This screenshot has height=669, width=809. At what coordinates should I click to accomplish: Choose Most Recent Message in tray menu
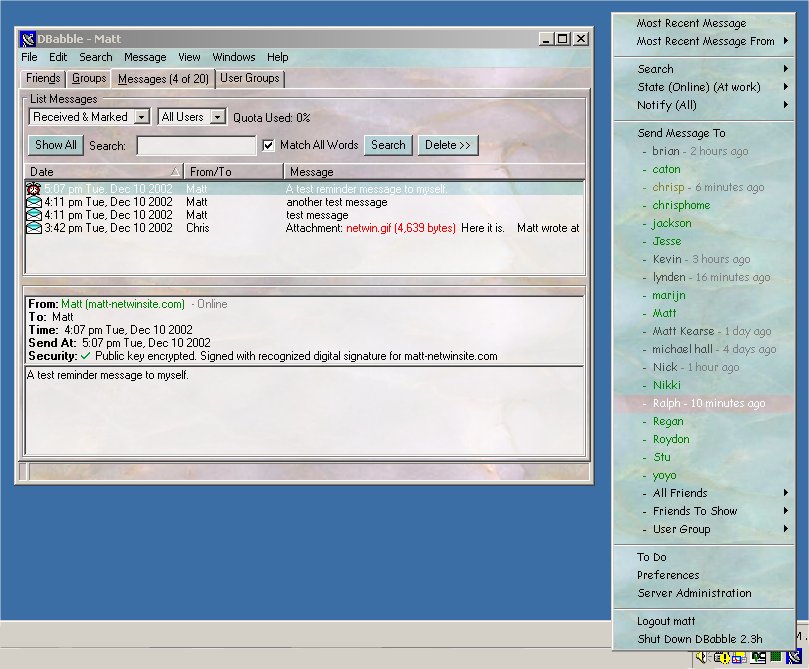[705, 23]
